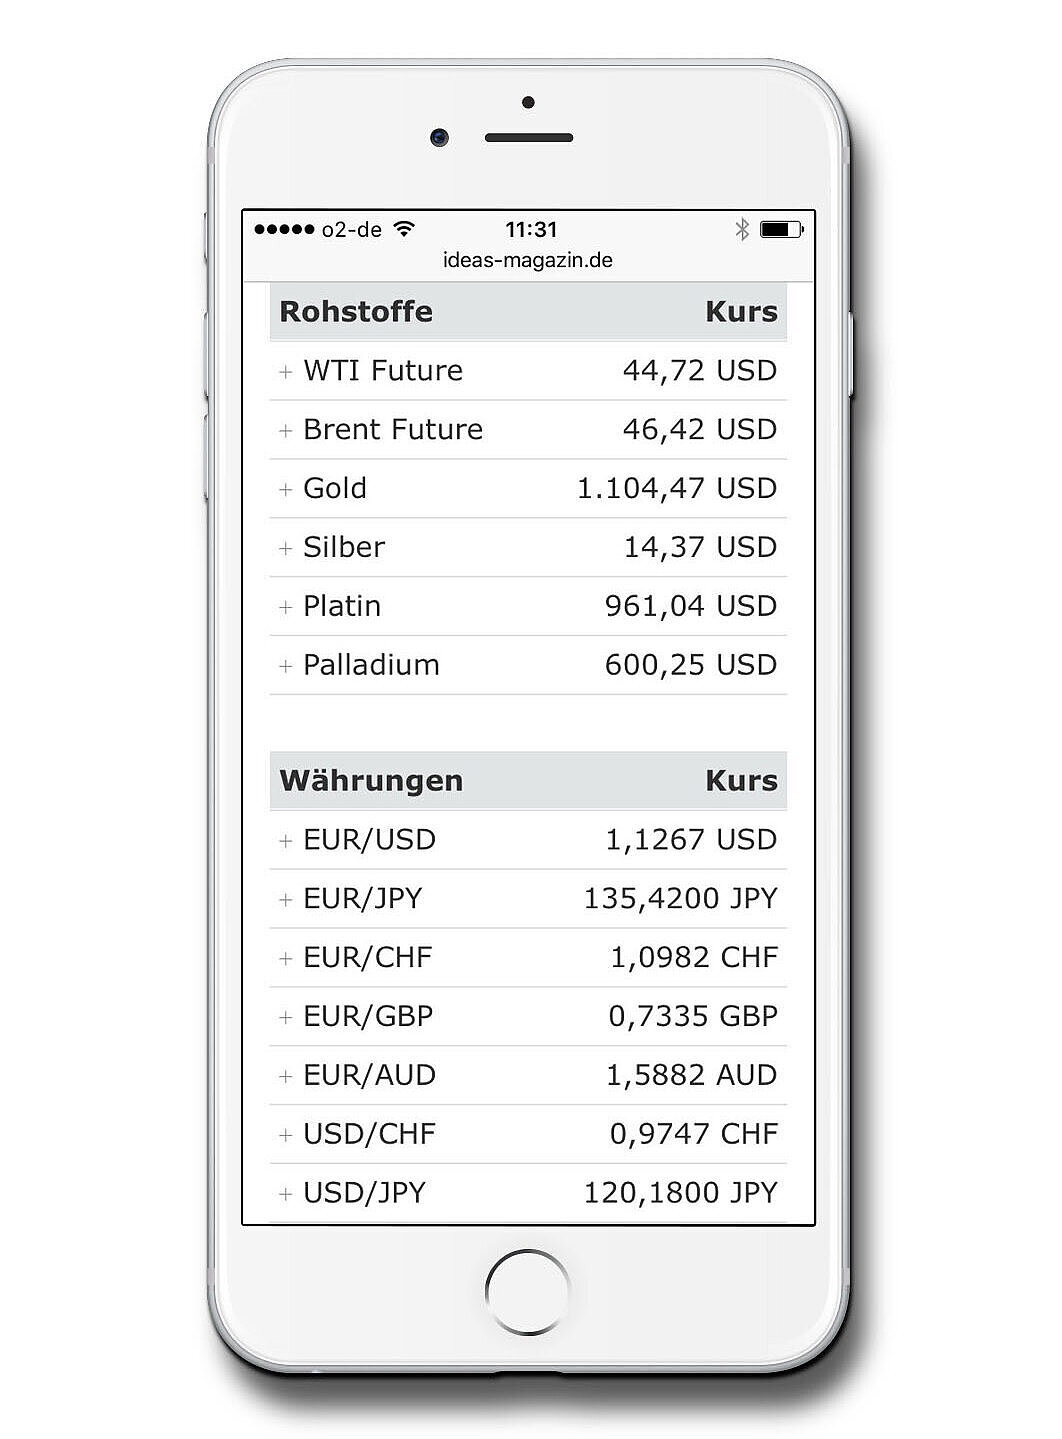Image resolution: width=1062 pixels, height=1439 pixels.
Task: Expand the EUR/USD plus icon
Action: (x=286, y=841)
